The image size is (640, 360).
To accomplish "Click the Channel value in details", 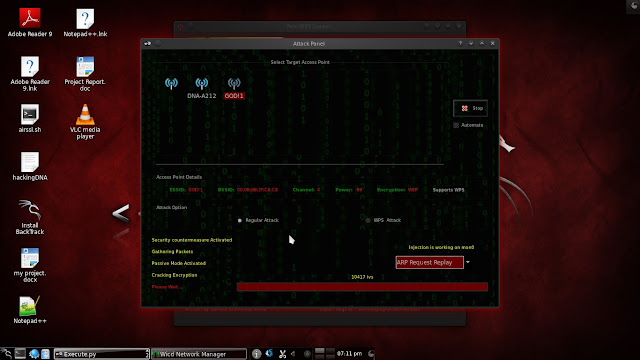I will (x=318, y=190).
